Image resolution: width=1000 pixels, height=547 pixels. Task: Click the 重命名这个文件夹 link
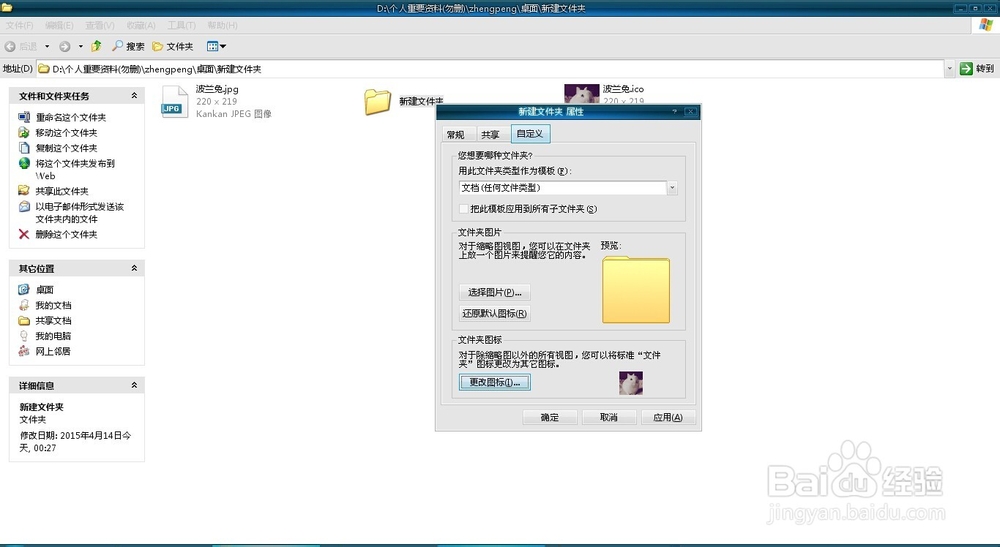71,117
